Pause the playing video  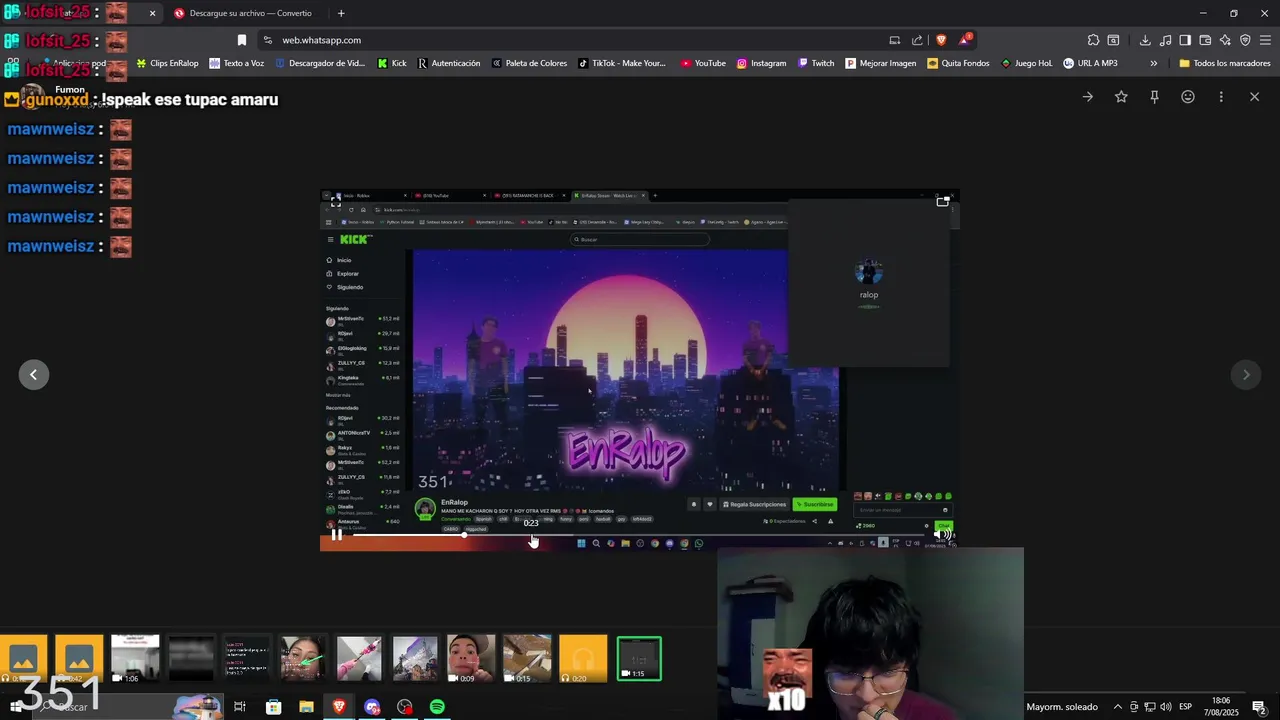click(x=337, y=535)
